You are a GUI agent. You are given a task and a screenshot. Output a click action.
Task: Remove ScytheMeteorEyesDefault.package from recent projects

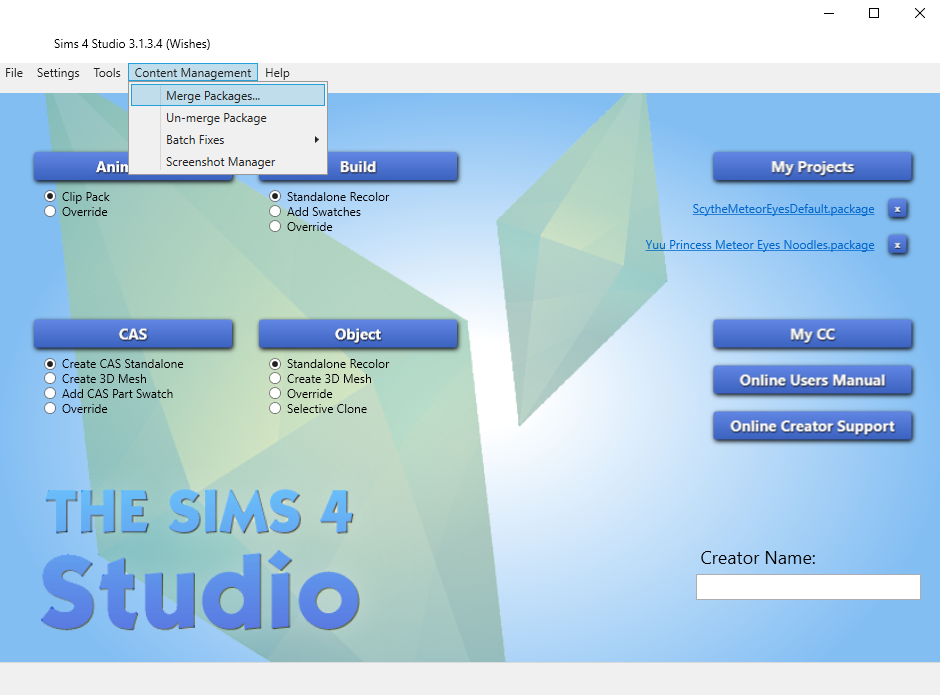coord(897,209)
